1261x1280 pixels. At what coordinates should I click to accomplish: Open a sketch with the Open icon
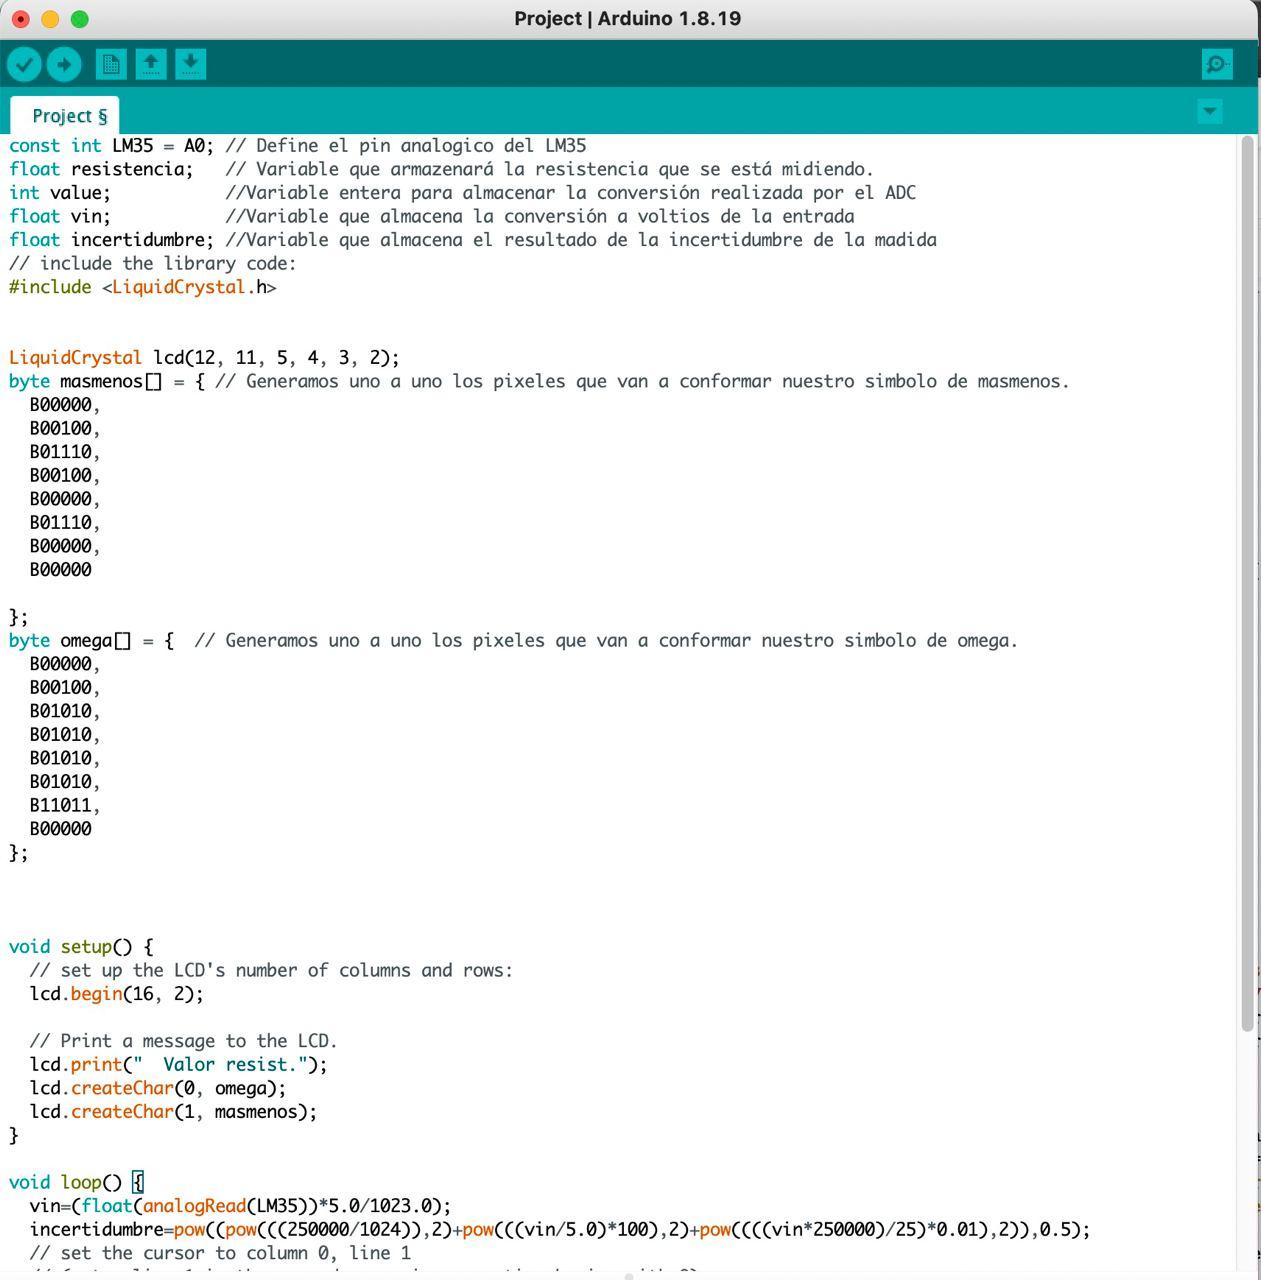click(151, 65)
